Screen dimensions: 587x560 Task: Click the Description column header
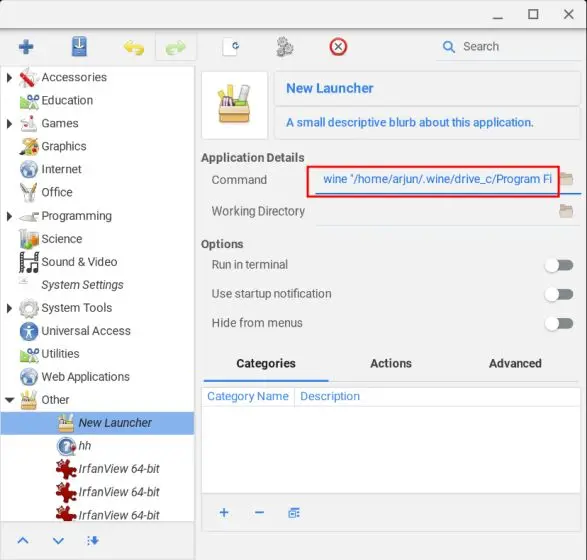330,396
